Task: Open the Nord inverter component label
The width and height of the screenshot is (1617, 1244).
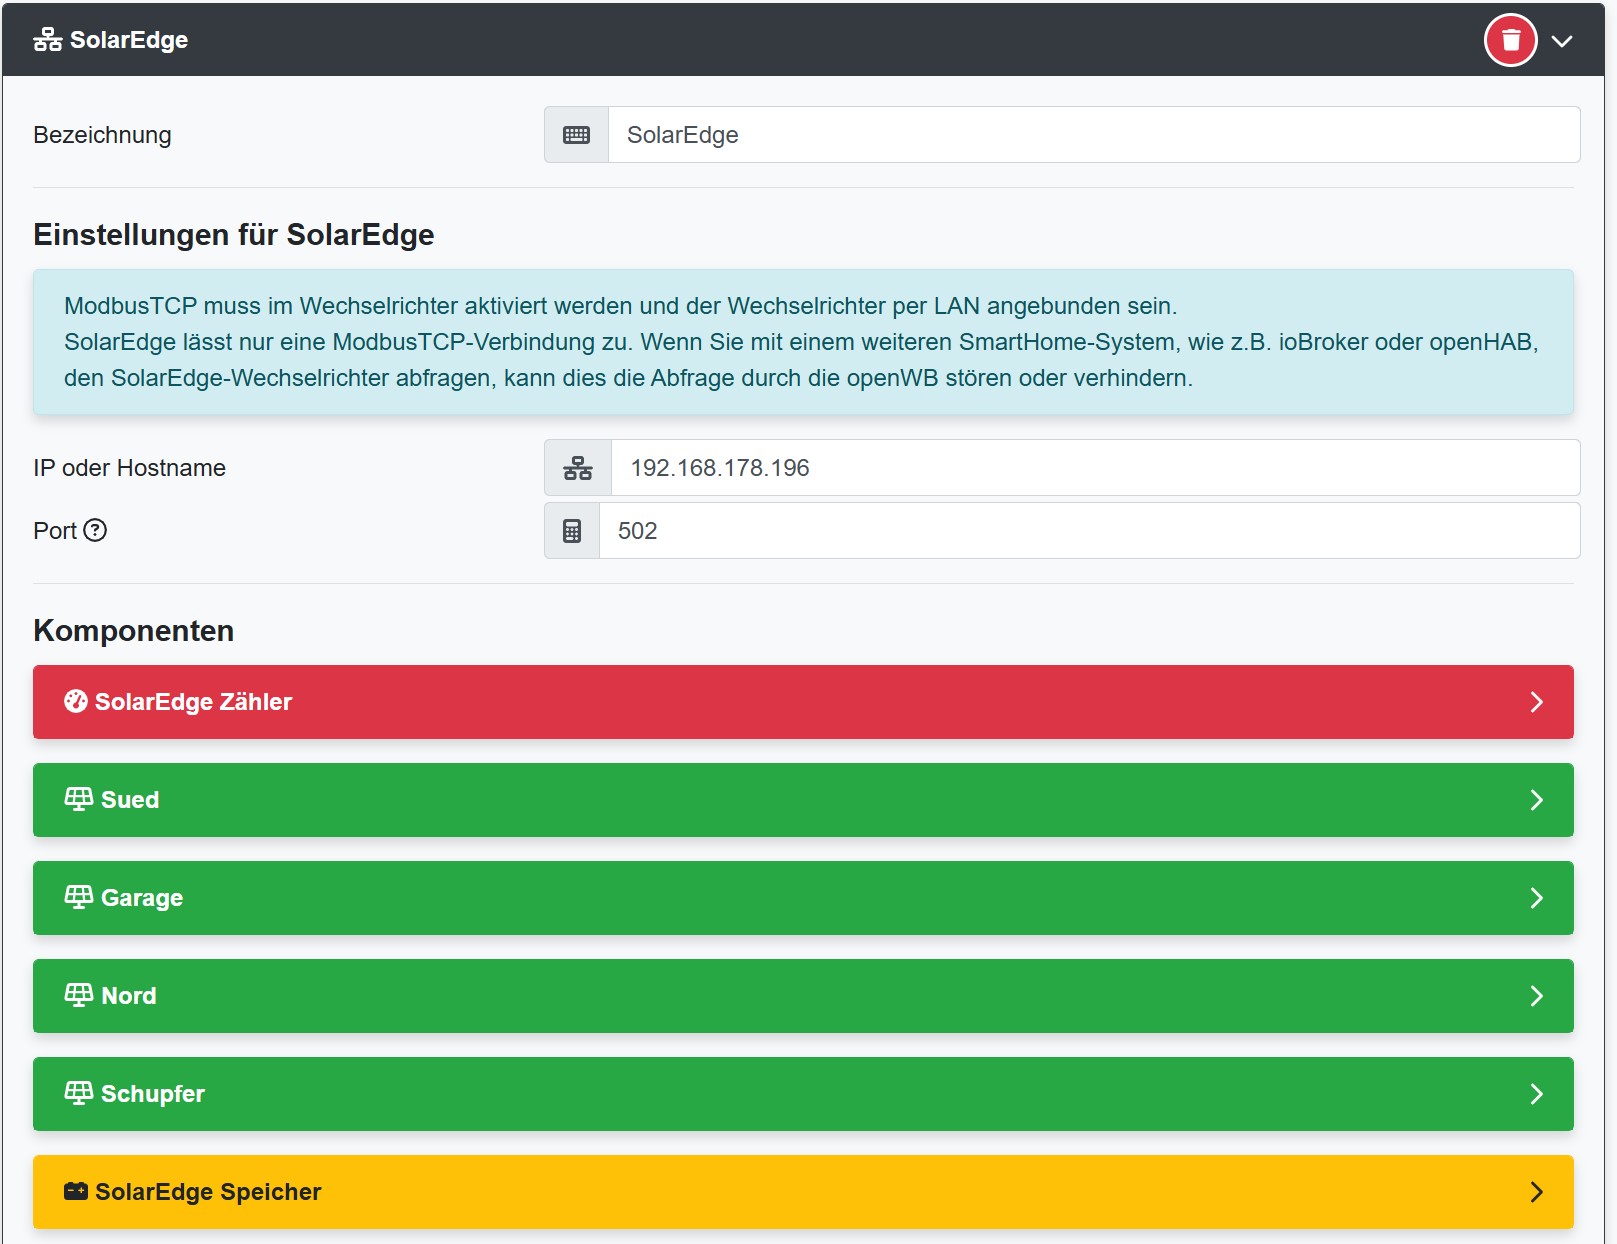Action: [129, 996]
